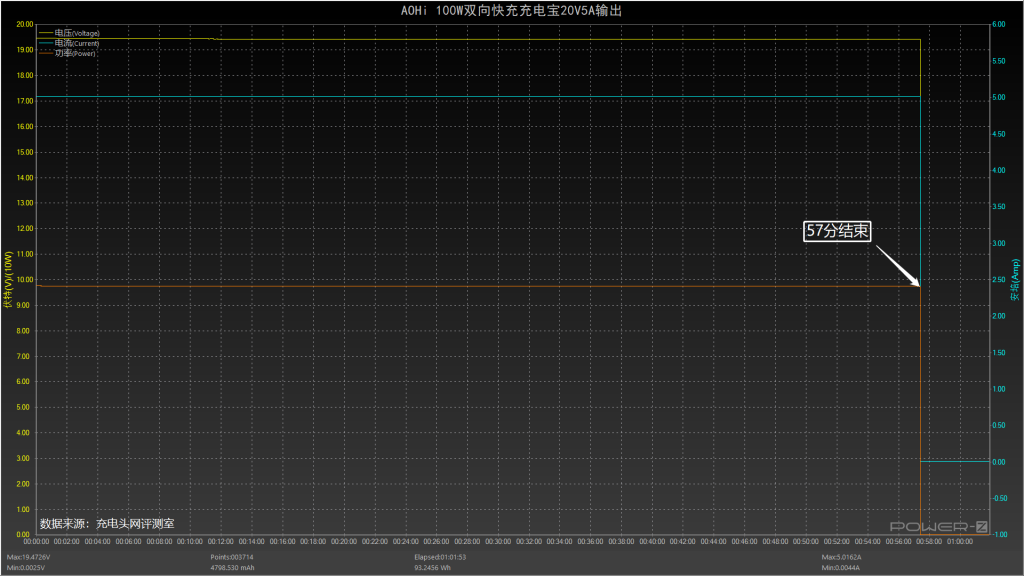Click the 0.00 tick on the Amp axis

[x=999, y=462]
